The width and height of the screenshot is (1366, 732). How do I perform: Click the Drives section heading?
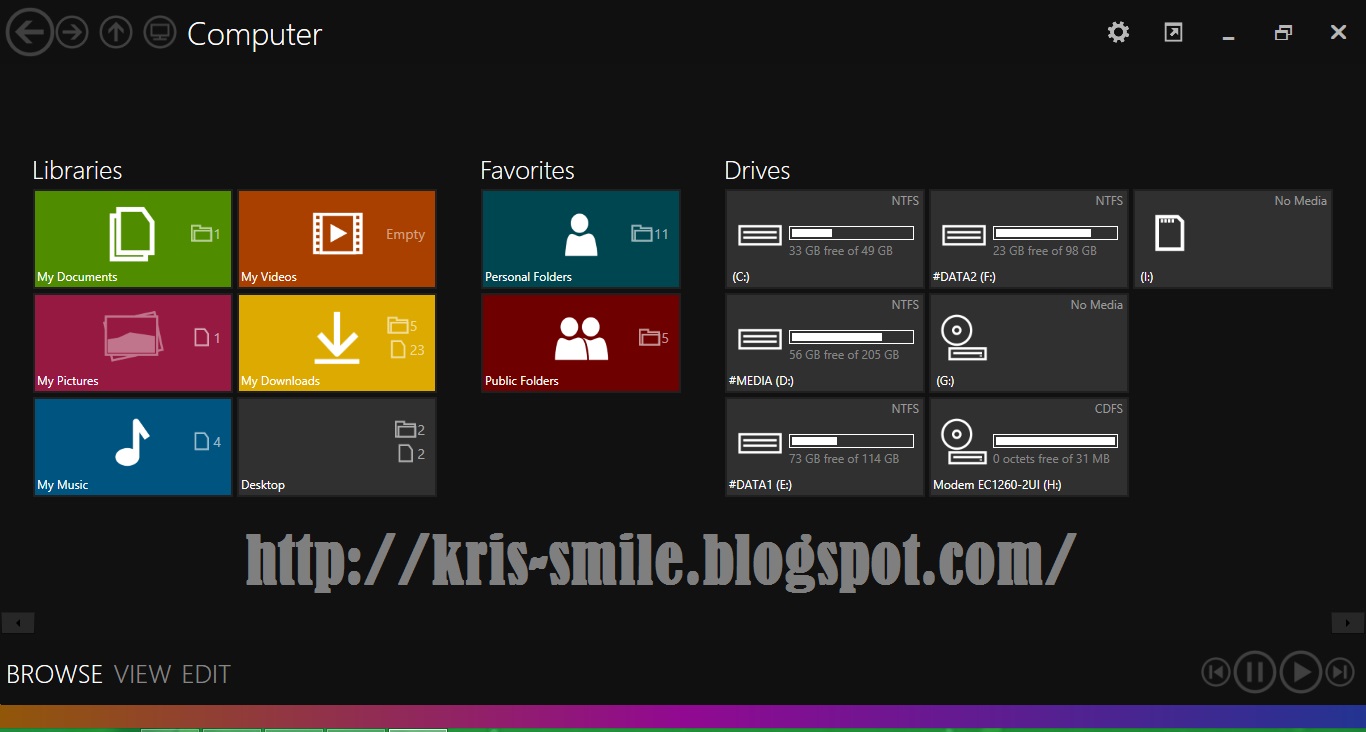[x=757, y=171]
